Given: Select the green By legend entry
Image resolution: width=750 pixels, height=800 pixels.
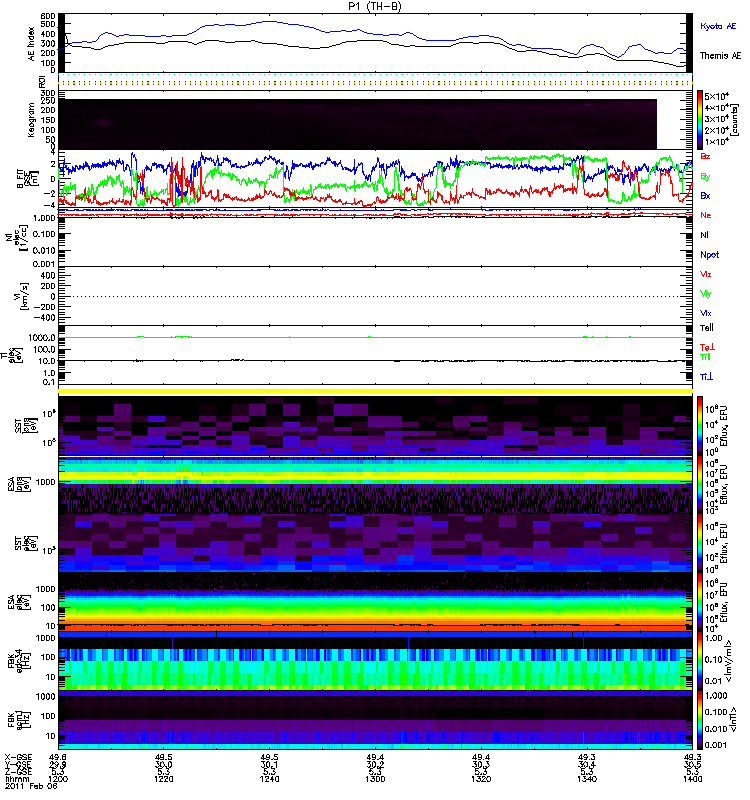Looking at the screenshot, I should point(706,176).
